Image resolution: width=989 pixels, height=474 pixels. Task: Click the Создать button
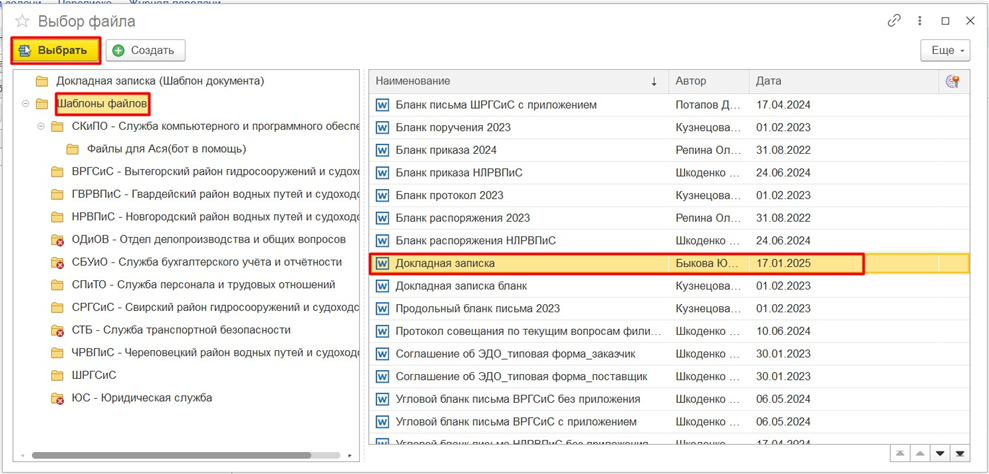point(145,50)
